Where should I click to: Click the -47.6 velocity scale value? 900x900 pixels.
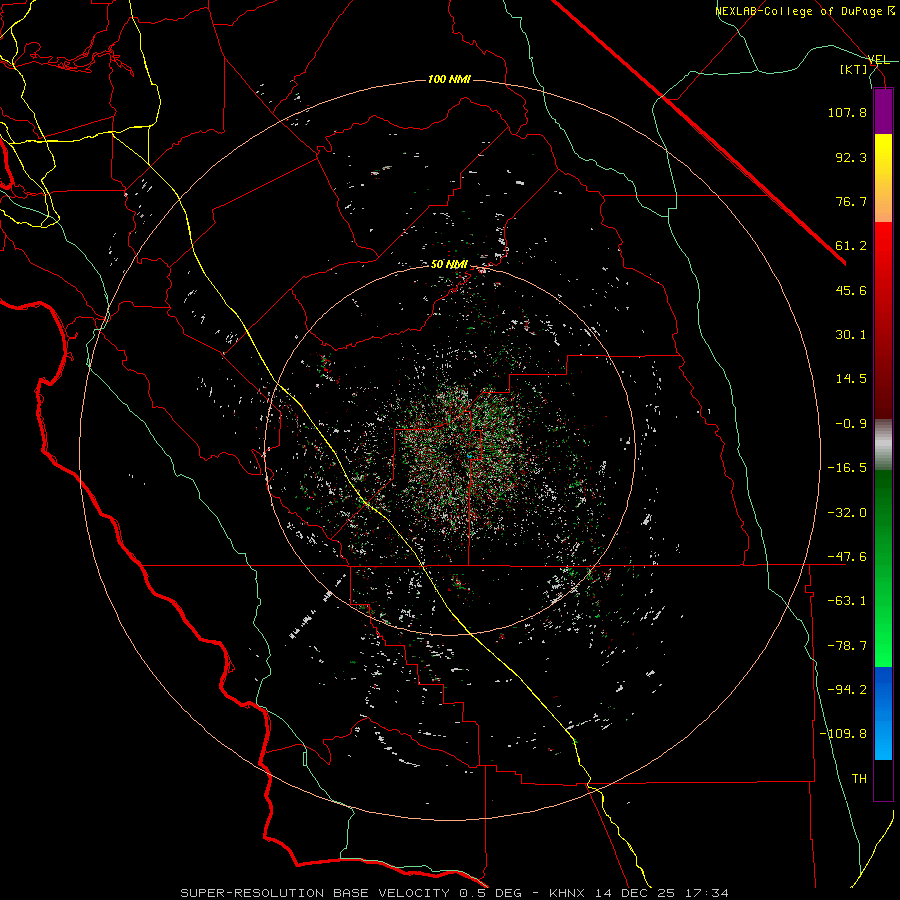[847, 557]
